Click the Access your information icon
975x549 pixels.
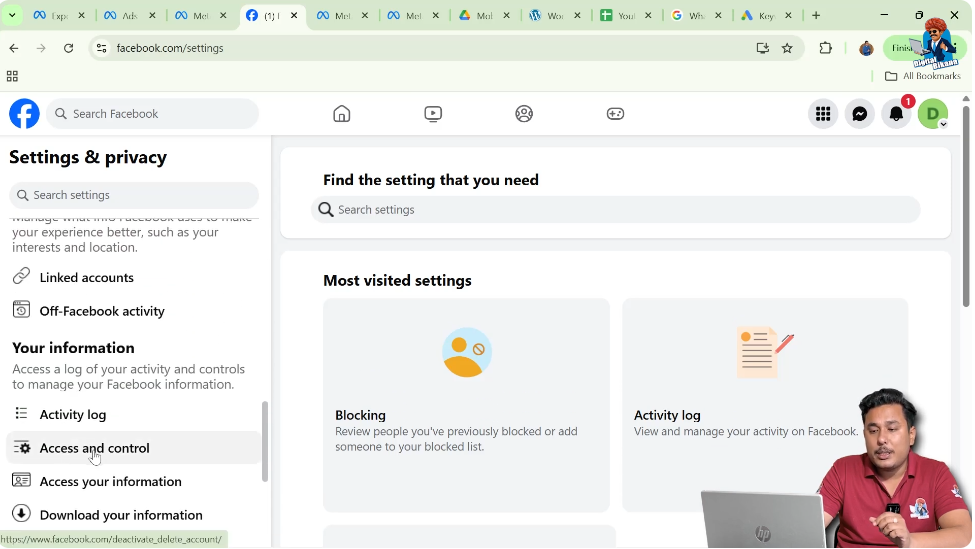coord(21,480)
